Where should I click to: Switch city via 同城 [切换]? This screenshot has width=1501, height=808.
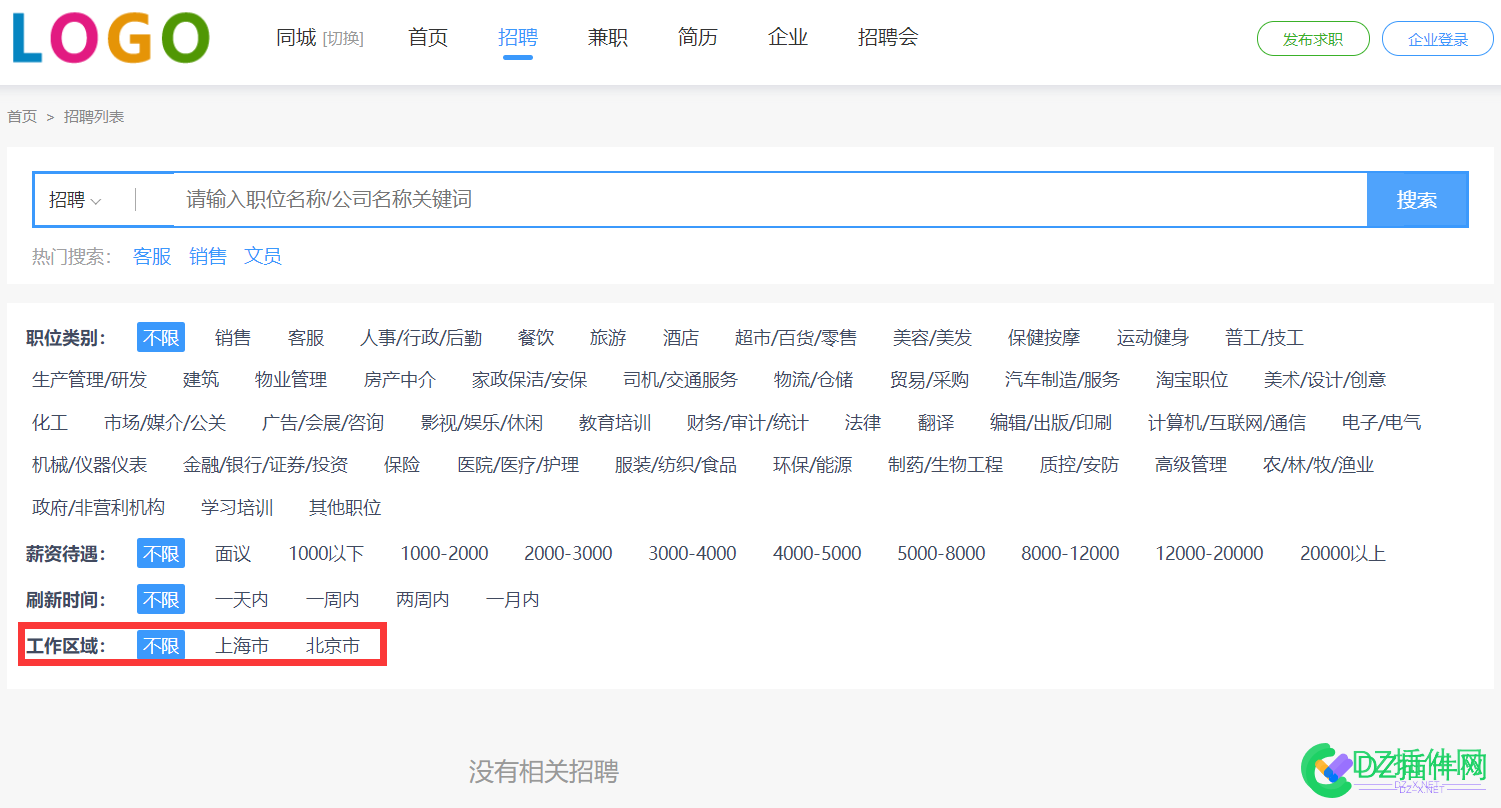[320, 38]
